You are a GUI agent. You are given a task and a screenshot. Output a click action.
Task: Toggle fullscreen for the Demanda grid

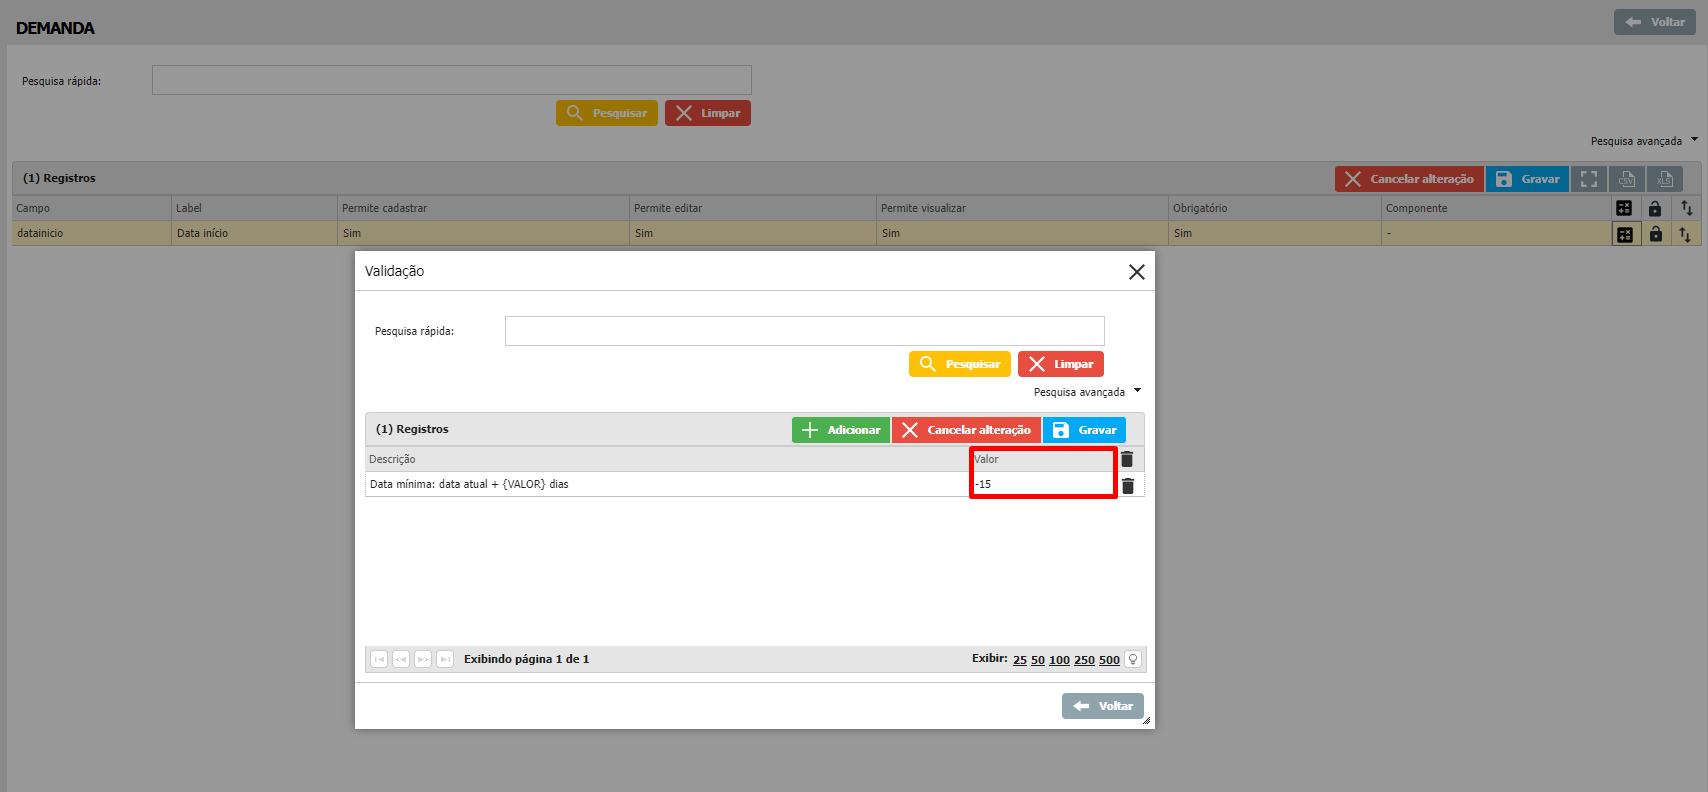coord(1589,179)
